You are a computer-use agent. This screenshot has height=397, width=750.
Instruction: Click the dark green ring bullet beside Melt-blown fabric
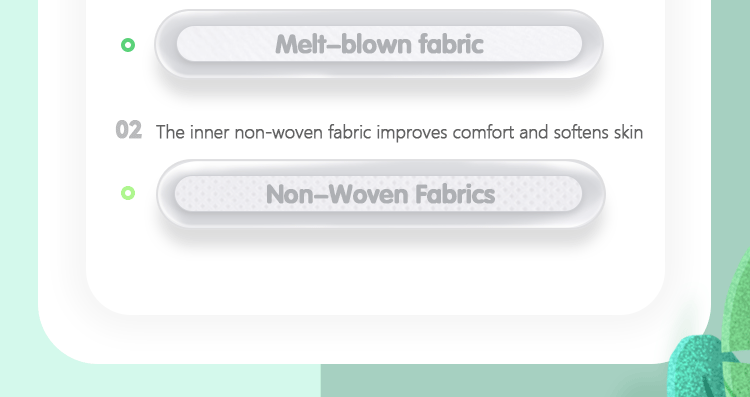click(x=128, y=45)
